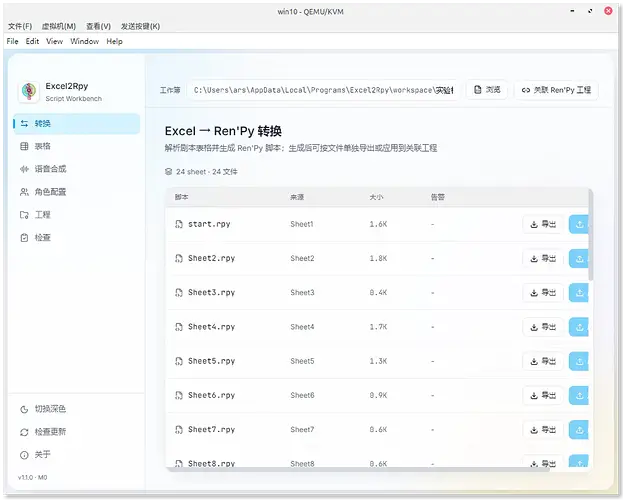Screen dimensions: 623x500
Task: Click the script list vertical scrollbar
Action: click(x=591, y=236)
